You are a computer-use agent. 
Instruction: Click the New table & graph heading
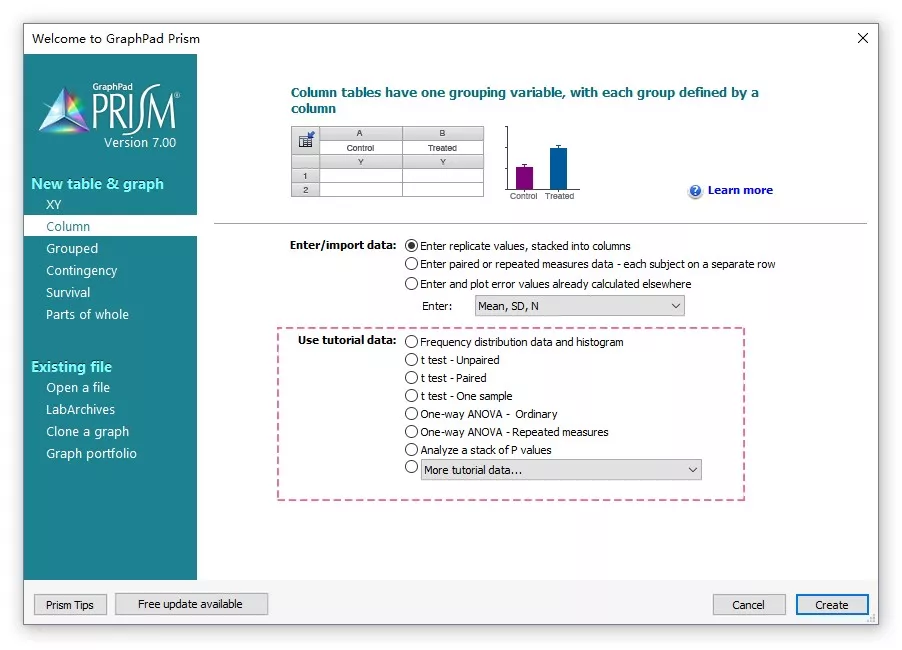click(x=97, y=183)
